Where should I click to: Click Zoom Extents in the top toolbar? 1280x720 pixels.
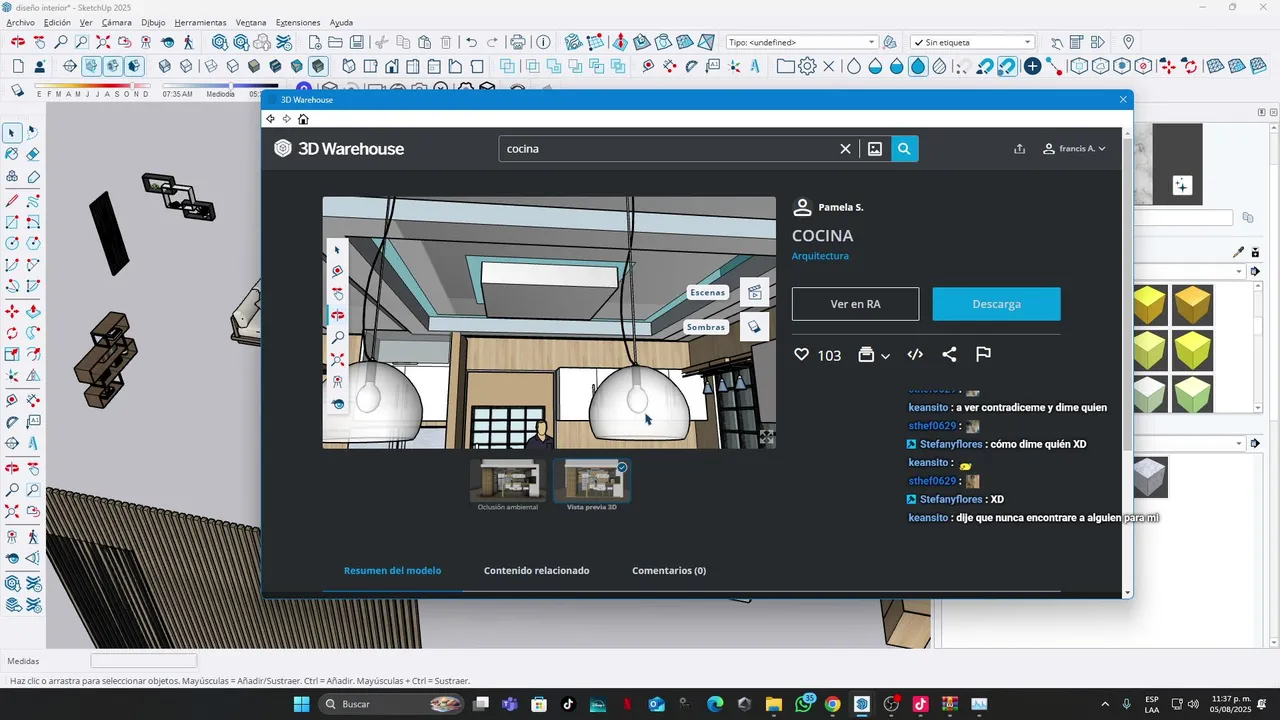coord(103,43)
